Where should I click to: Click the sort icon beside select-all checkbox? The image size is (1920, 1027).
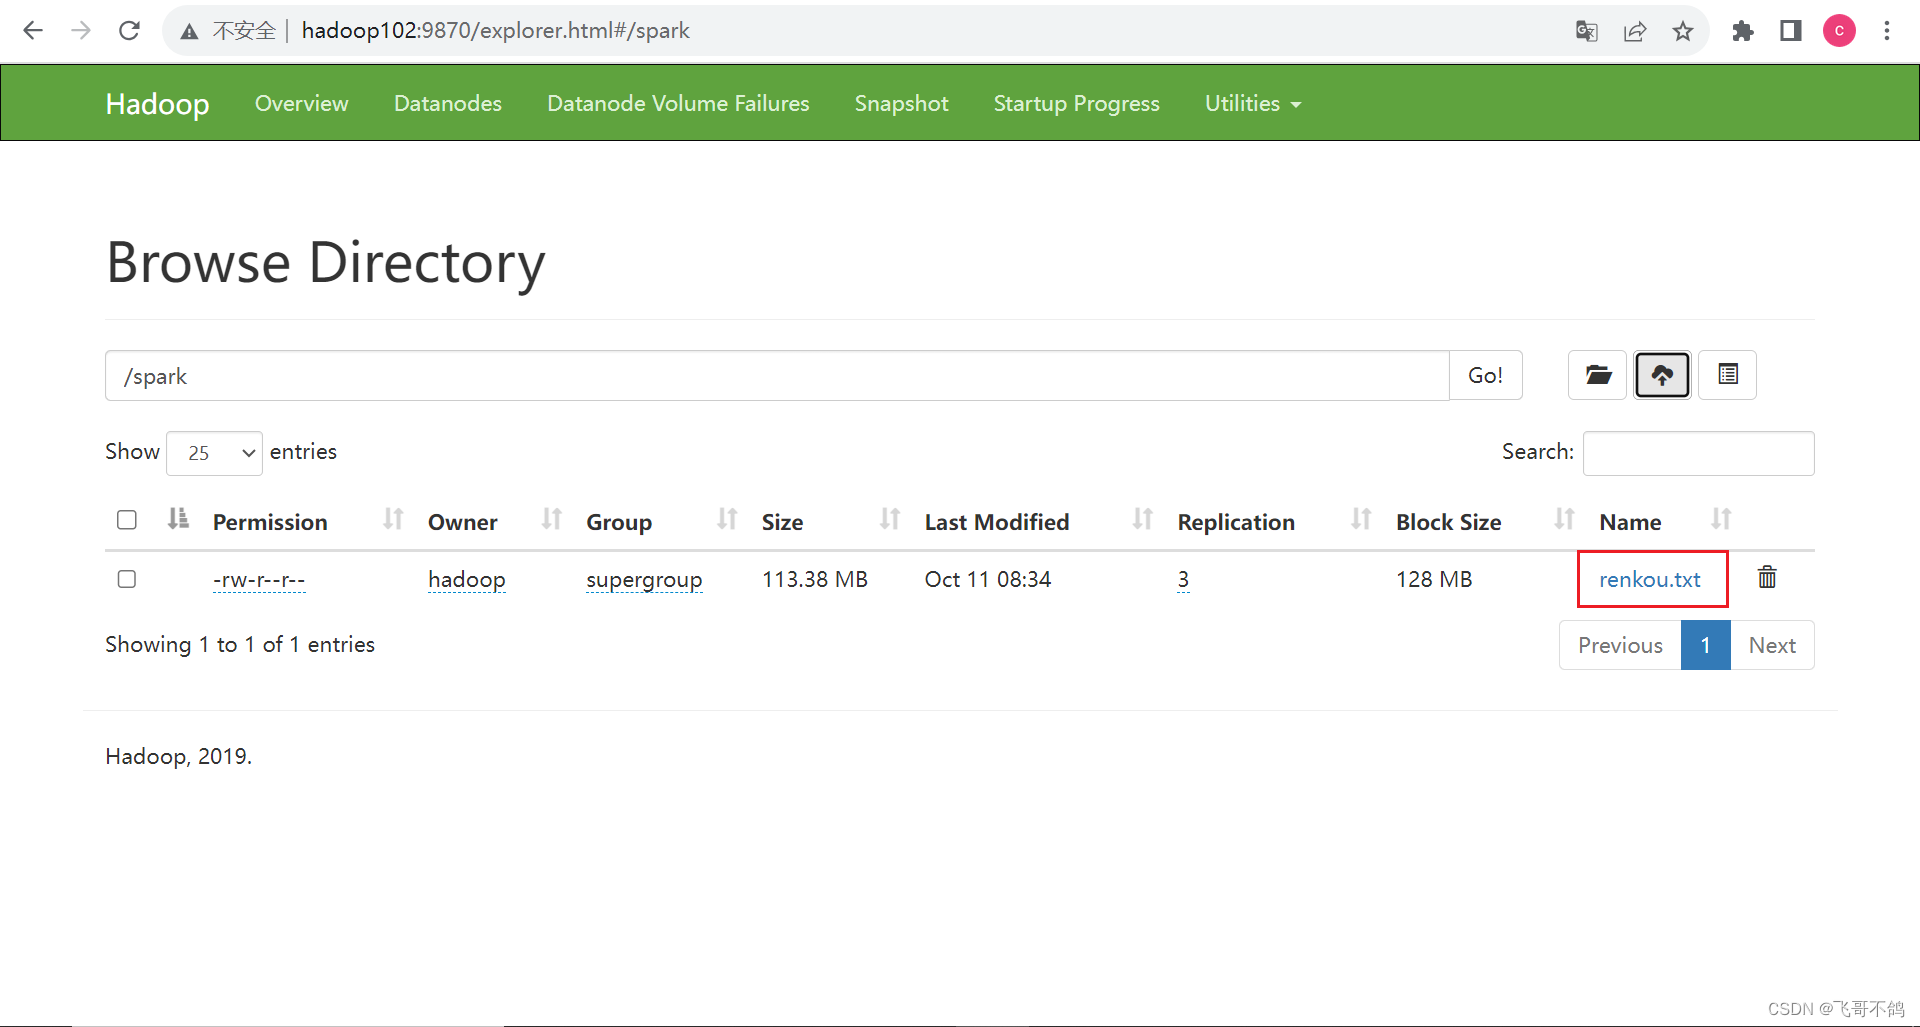(178, 519)
